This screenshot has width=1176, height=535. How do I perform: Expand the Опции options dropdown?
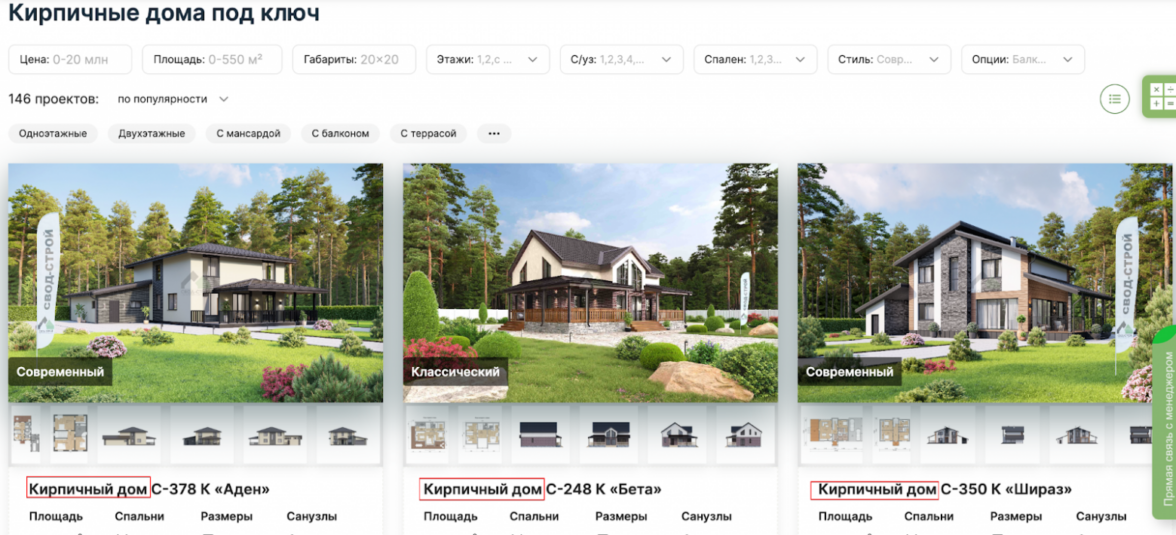[1023, 59]
